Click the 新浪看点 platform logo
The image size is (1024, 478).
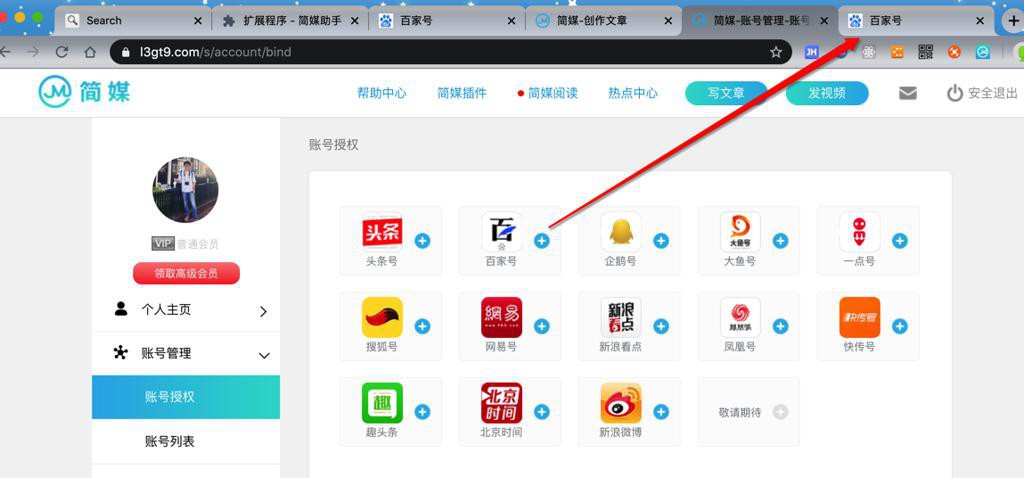(x=621, y=317)
